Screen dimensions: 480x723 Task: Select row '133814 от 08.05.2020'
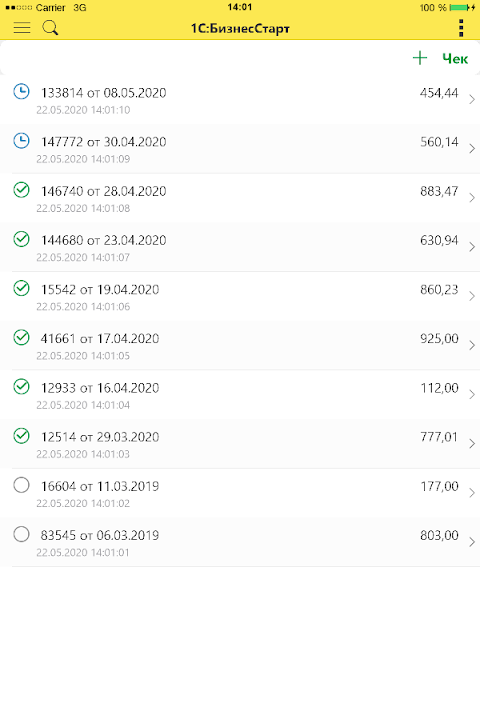[240, 100]
